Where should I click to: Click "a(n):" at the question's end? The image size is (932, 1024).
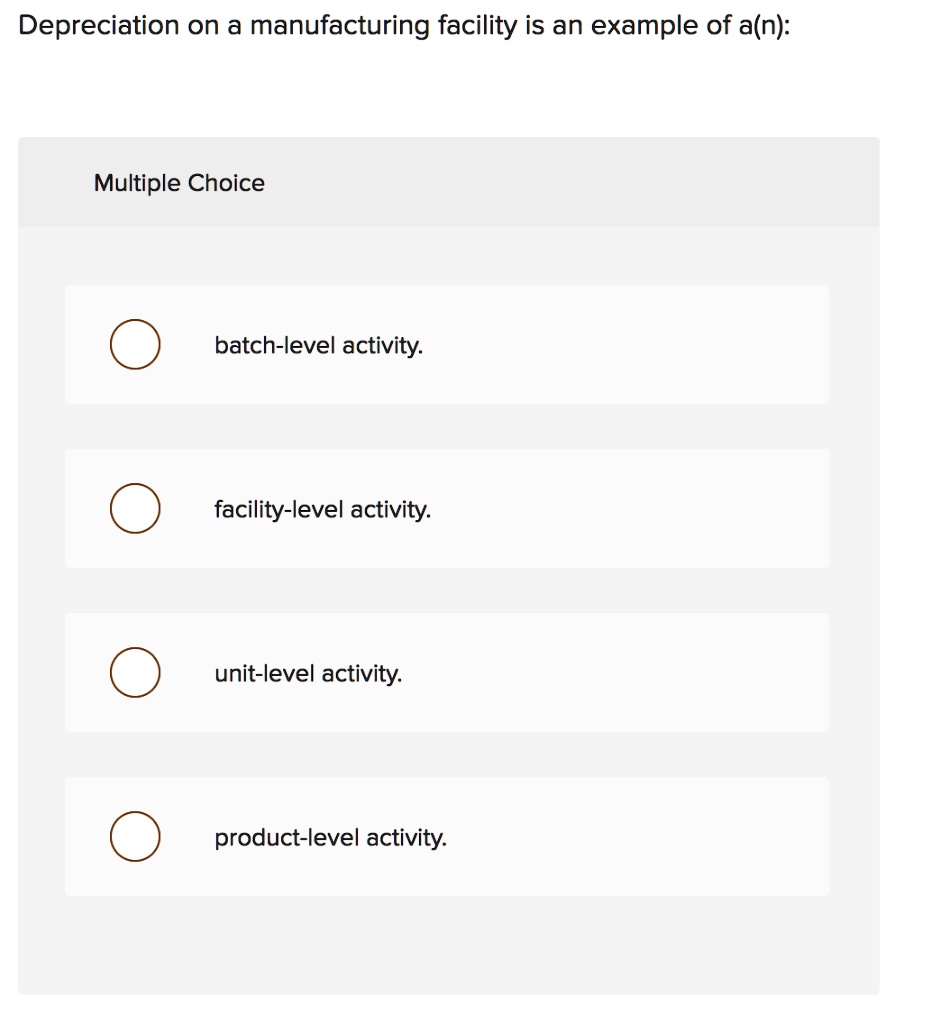763,26
